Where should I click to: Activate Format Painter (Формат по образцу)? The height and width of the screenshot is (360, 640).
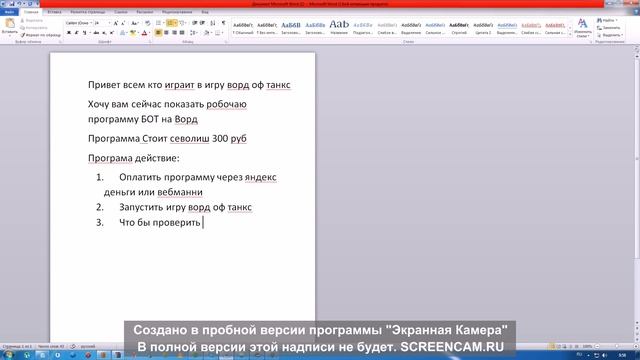[x=40, y=35]
